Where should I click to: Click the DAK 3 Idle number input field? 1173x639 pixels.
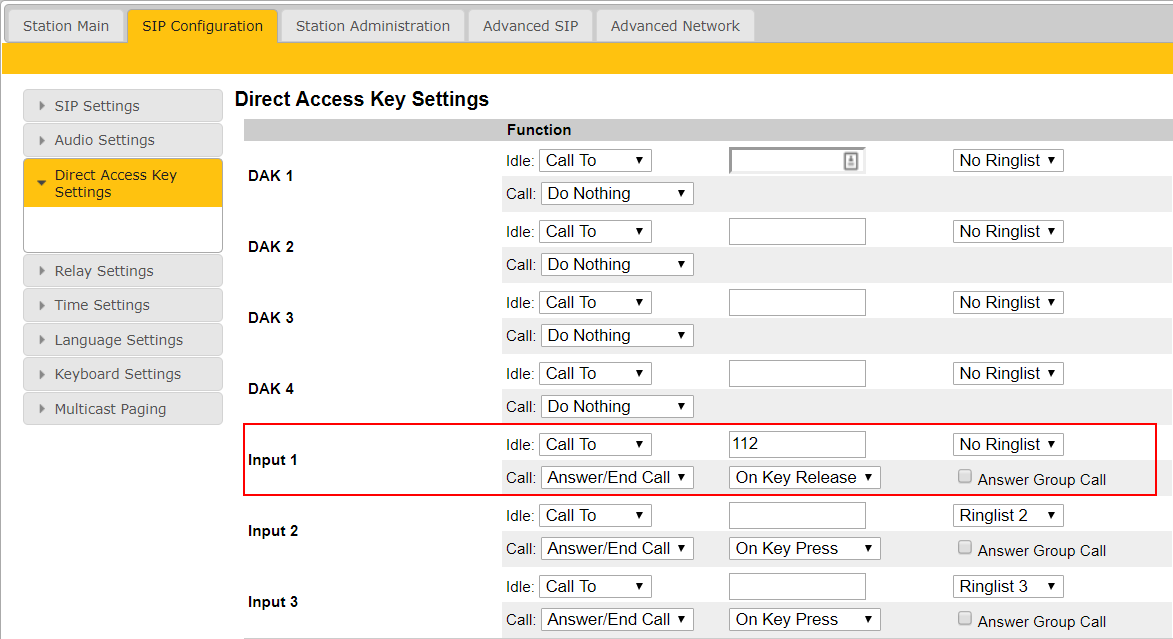pyautogui.click(x=796, y=302)
